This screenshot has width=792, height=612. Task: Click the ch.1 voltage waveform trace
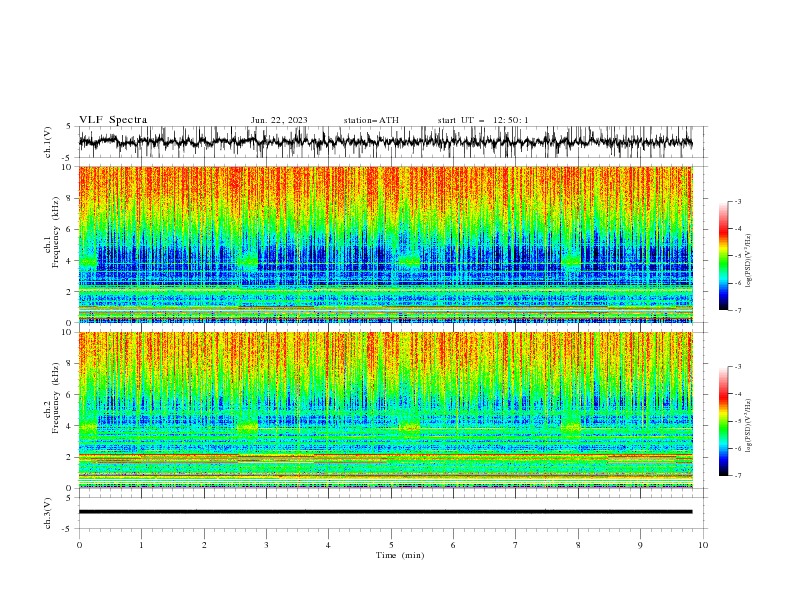click(385, 142)
